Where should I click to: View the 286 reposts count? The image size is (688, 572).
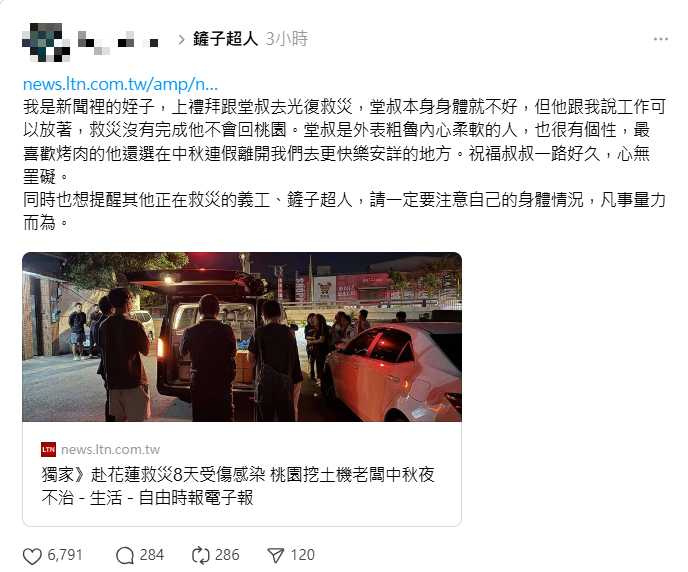click(x=227, y=555)
